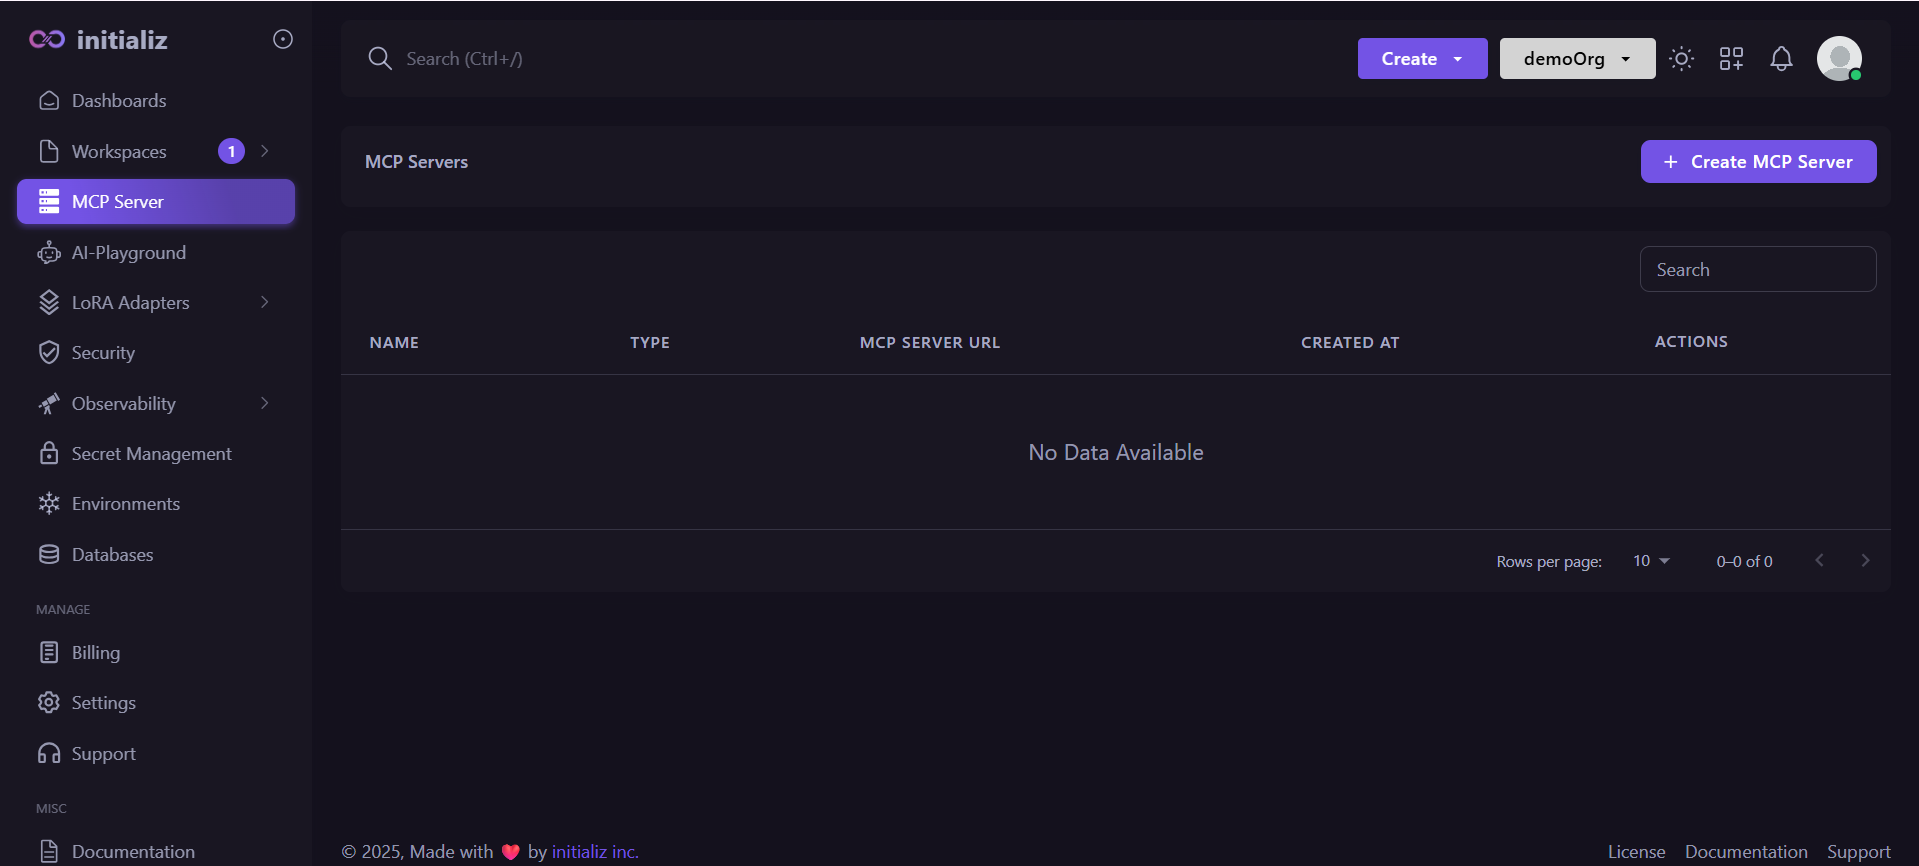The width and height of the screenshot is (1919, 866).
Task: Open Support in the sidebar
Action: 156,753
